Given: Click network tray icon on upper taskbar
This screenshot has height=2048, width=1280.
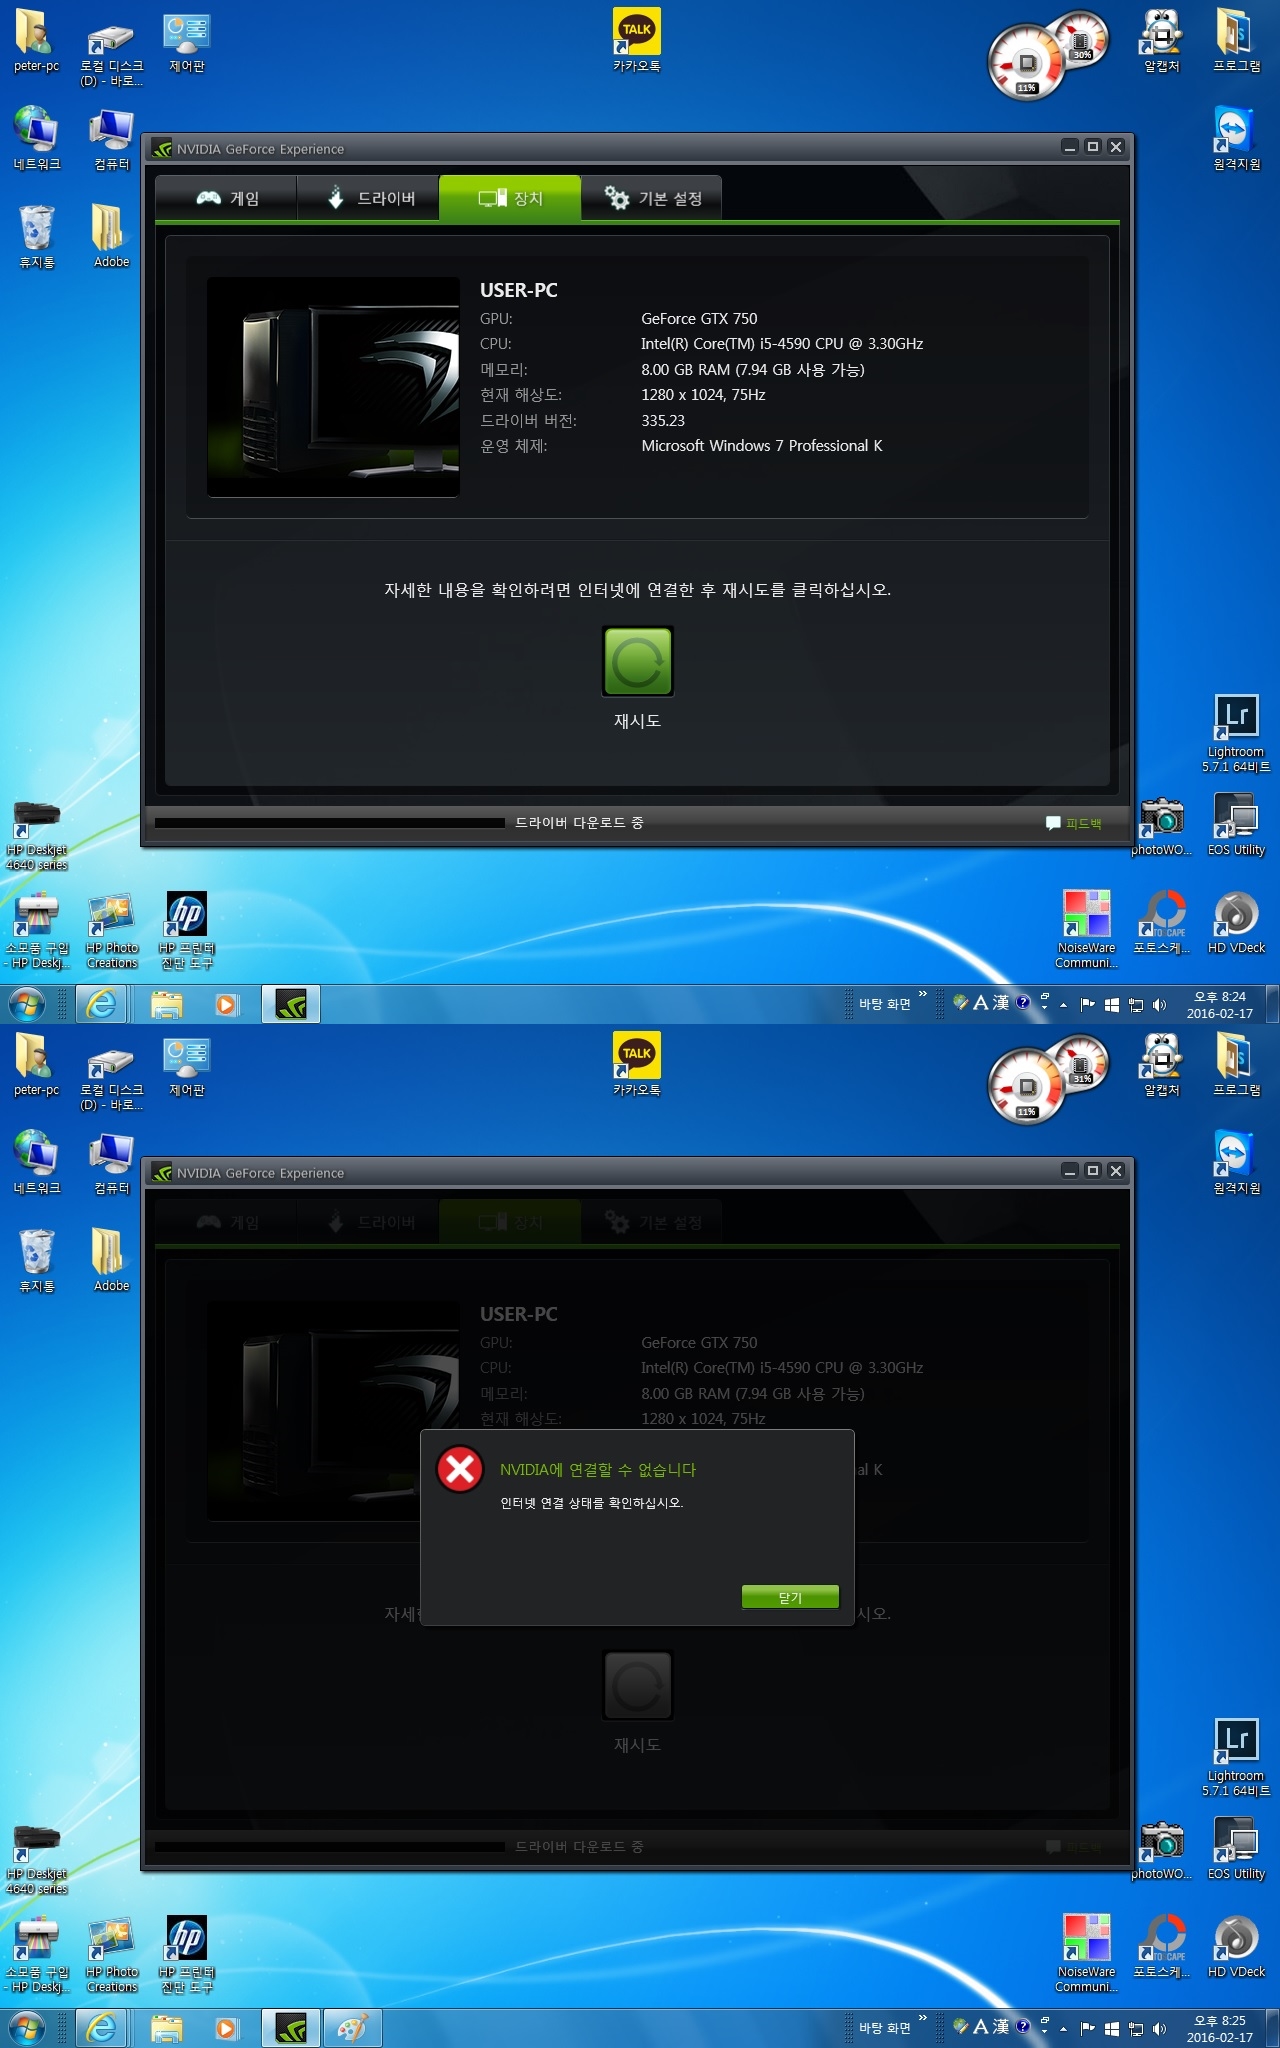Looking at the screenshot, I should pyautogui.click(x=1136, y=1004).
